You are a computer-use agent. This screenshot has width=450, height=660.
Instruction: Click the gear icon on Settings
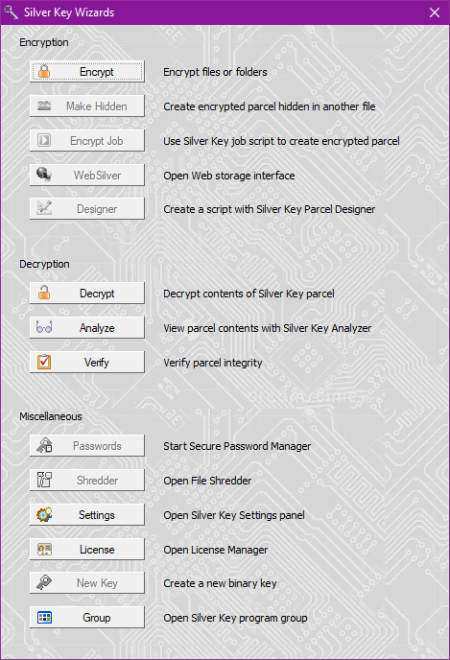tap(44, 514)
